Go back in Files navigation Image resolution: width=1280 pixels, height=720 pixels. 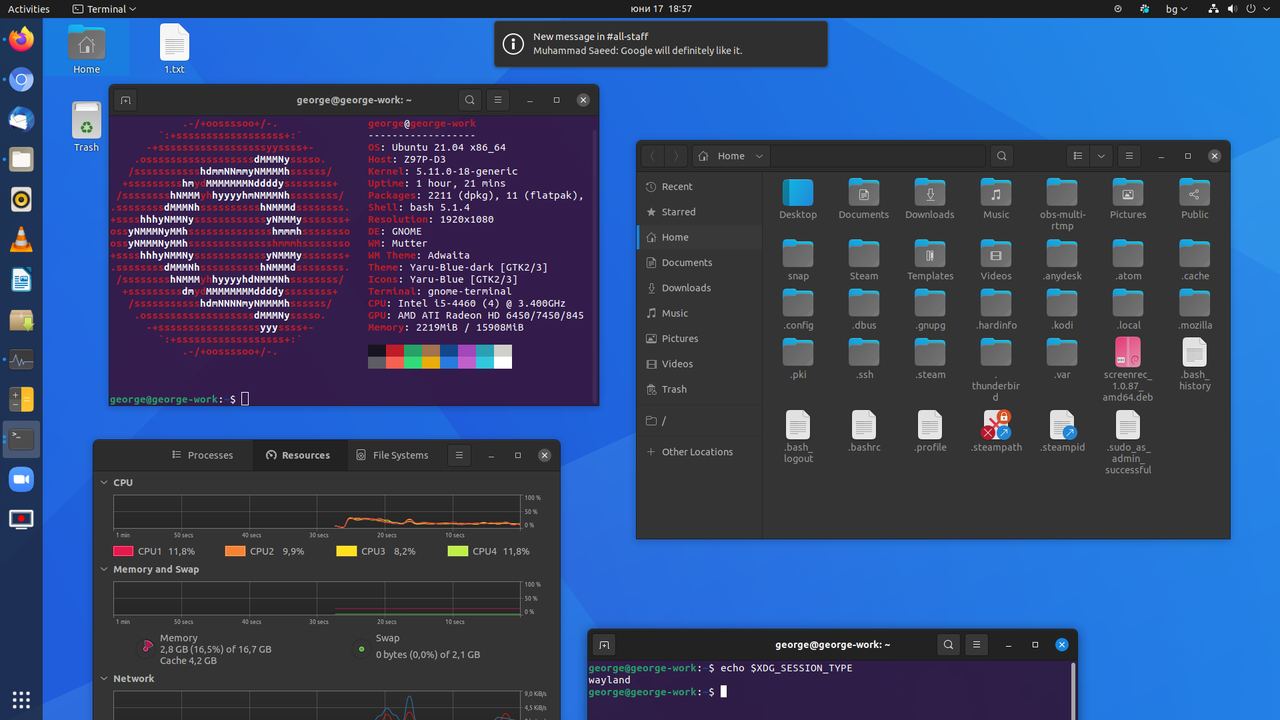[652, 156]
